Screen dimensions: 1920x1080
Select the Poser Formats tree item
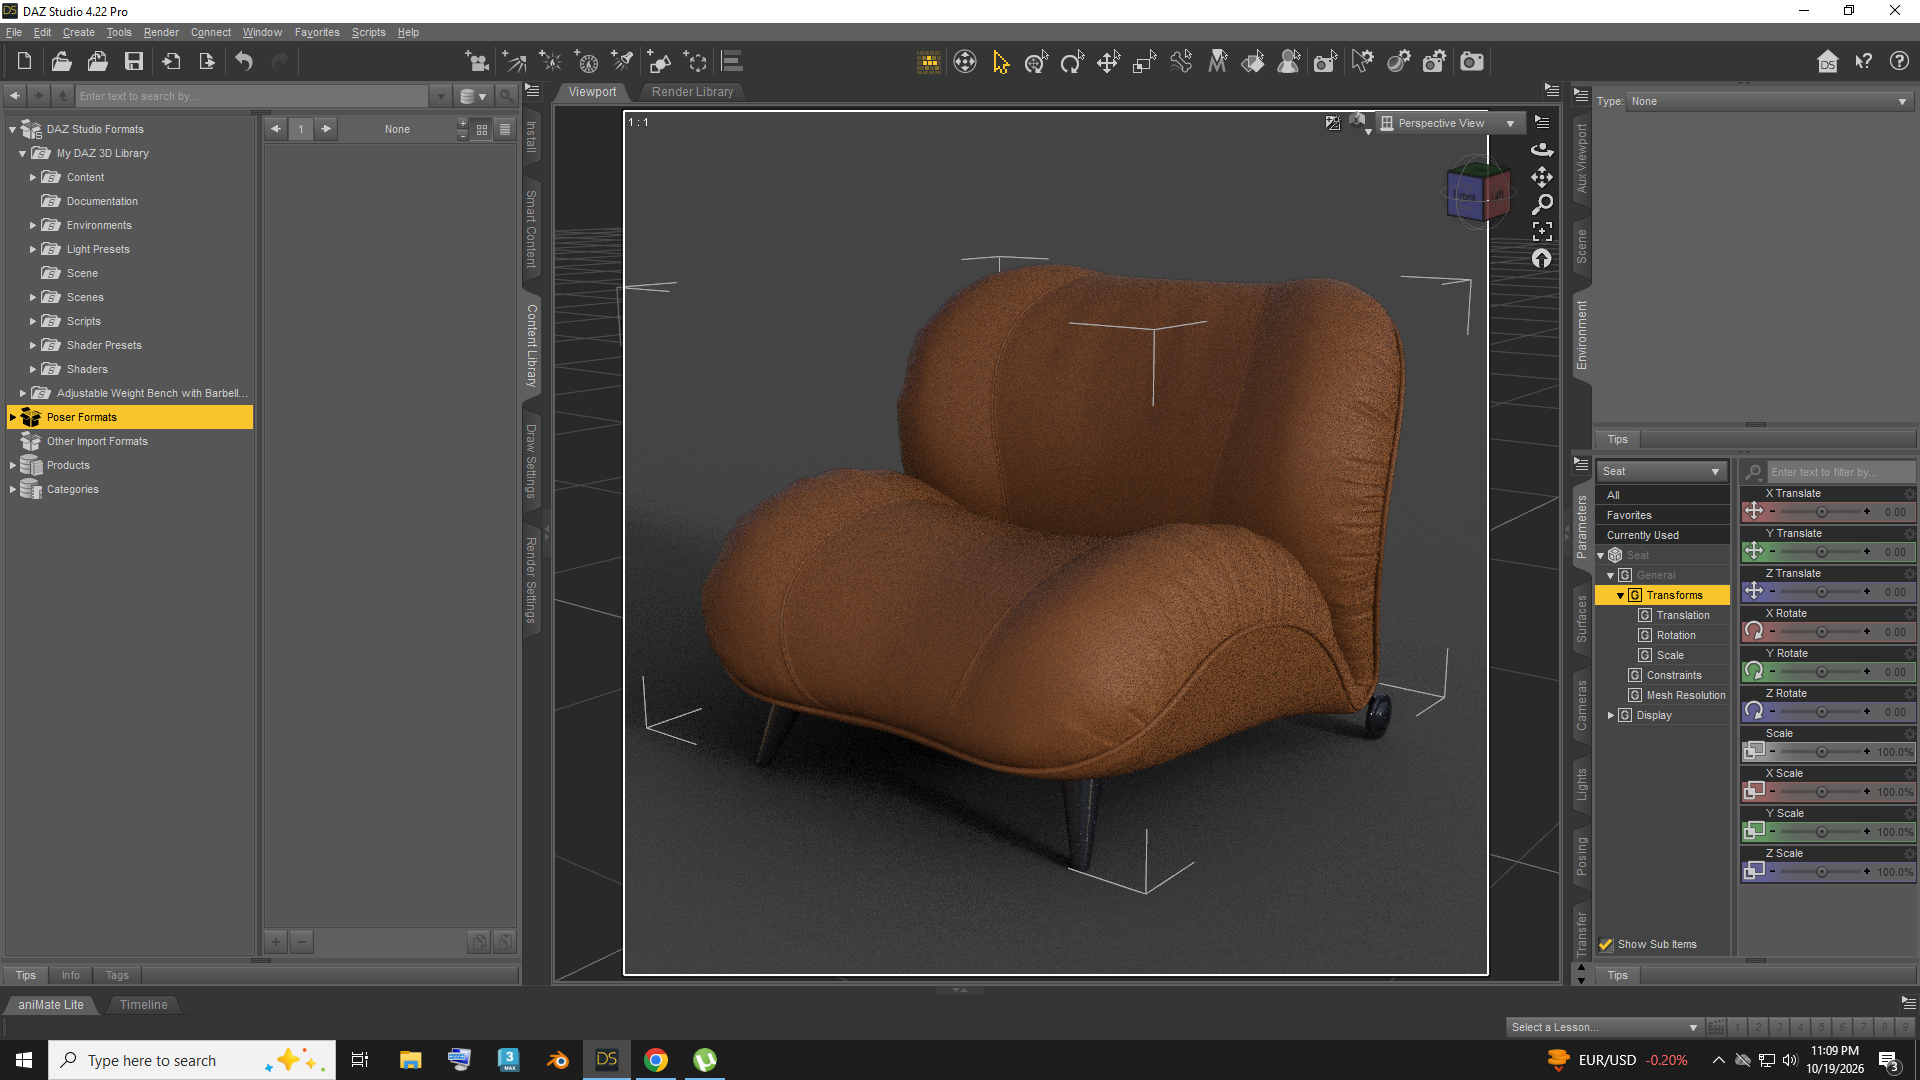click(130, 418)
